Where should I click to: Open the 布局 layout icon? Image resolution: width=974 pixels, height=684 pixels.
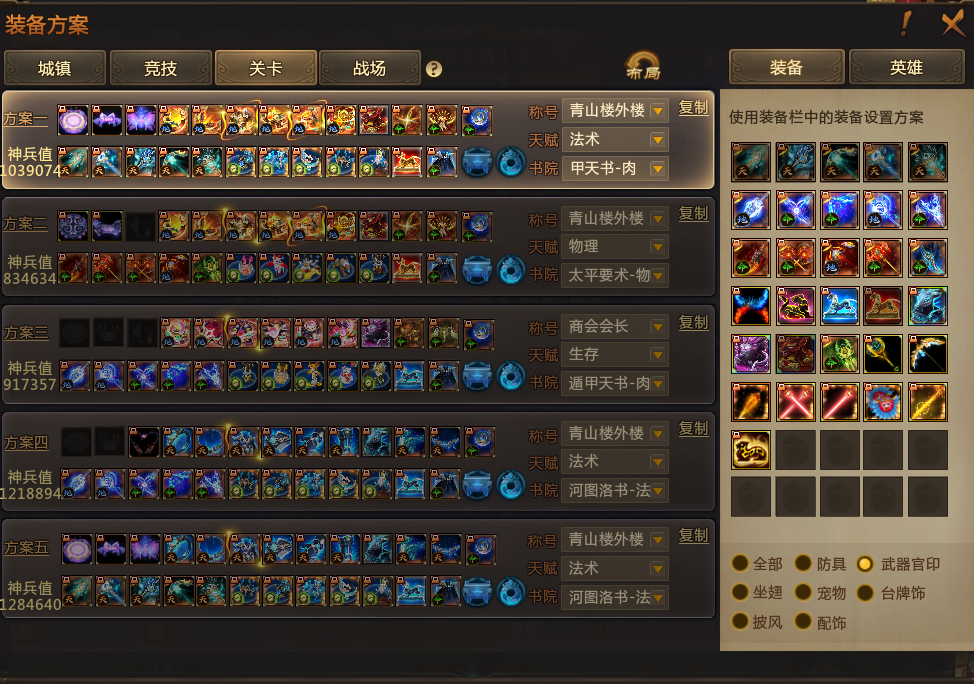(643, 66)
